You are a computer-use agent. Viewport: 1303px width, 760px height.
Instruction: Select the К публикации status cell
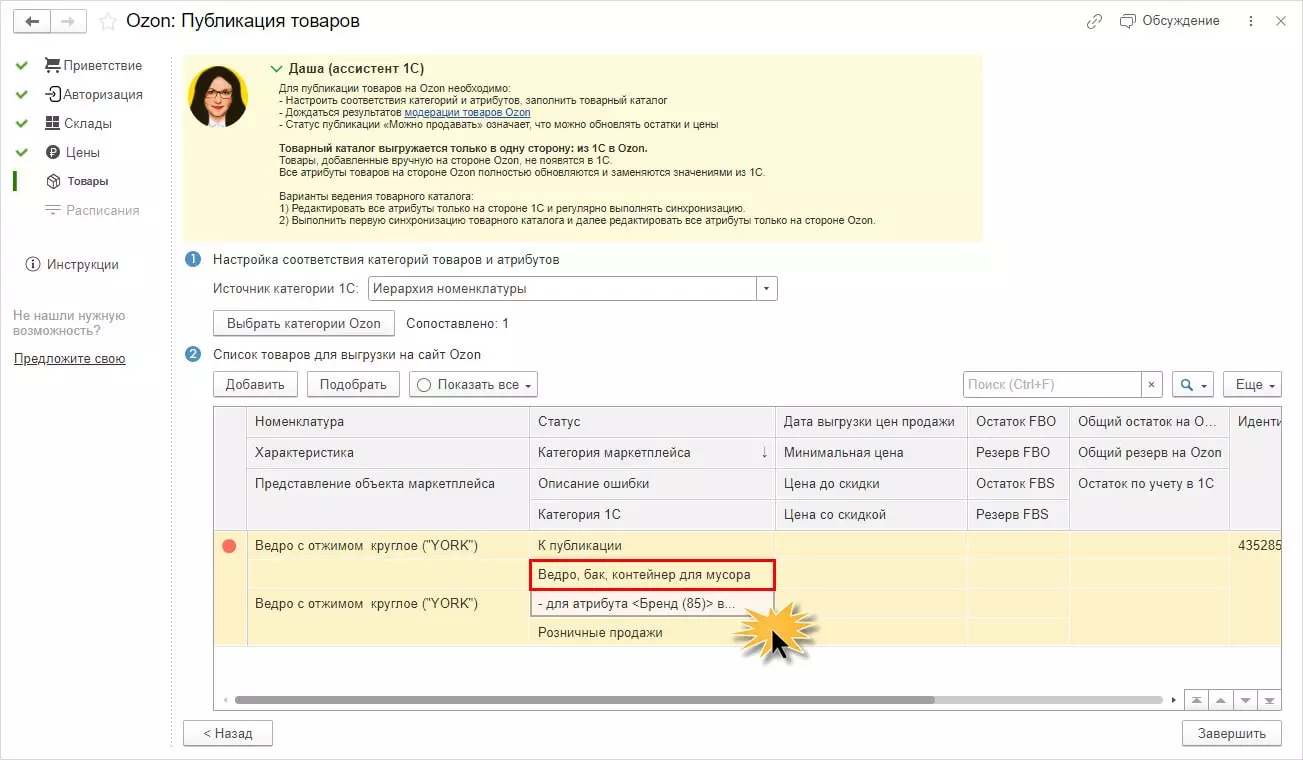pyautogui.click(x=652, y=546)
